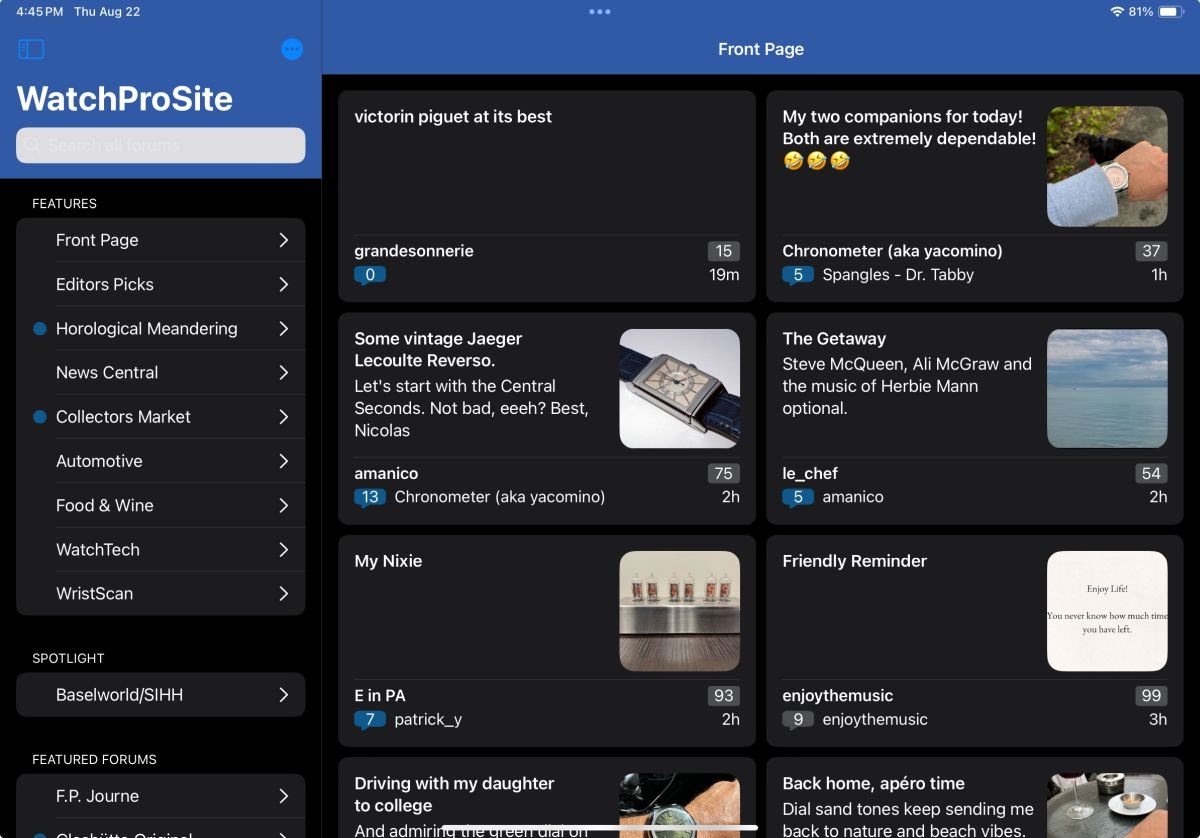Click chevron next to Editors Picks
The image size is (1200, 838).
pyautogui.click(x=284, y=284)
